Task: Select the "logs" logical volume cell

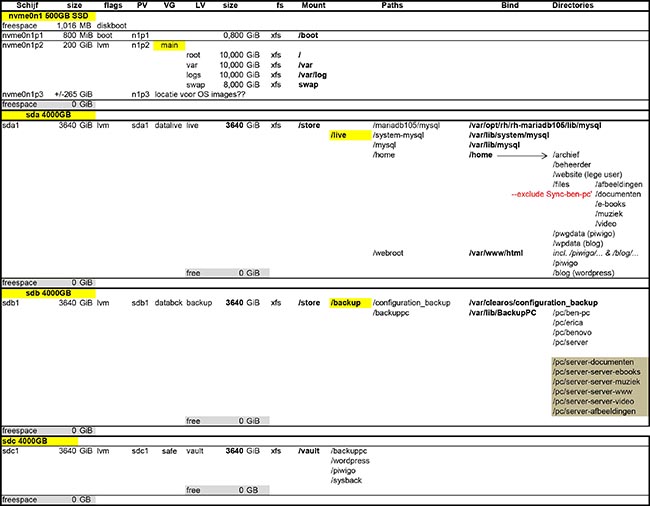Action: coord(194,75)
